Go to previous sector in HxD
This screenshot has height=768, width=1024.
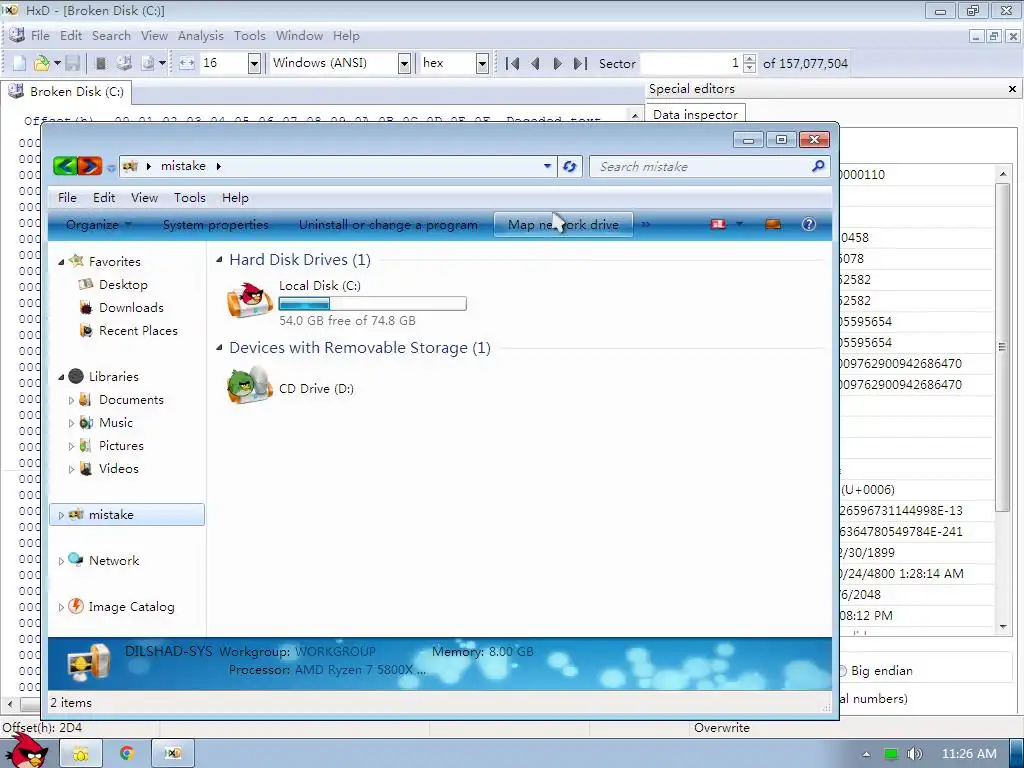536,63
